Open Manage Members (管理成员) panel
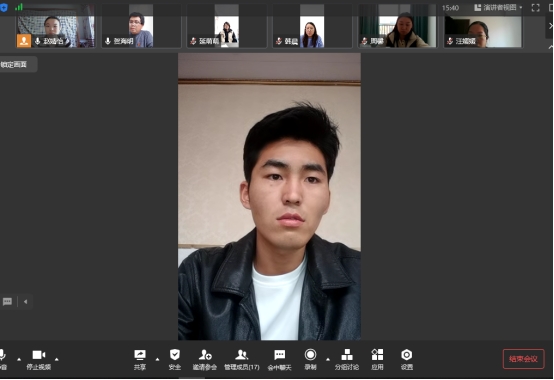 coord(242,355)
